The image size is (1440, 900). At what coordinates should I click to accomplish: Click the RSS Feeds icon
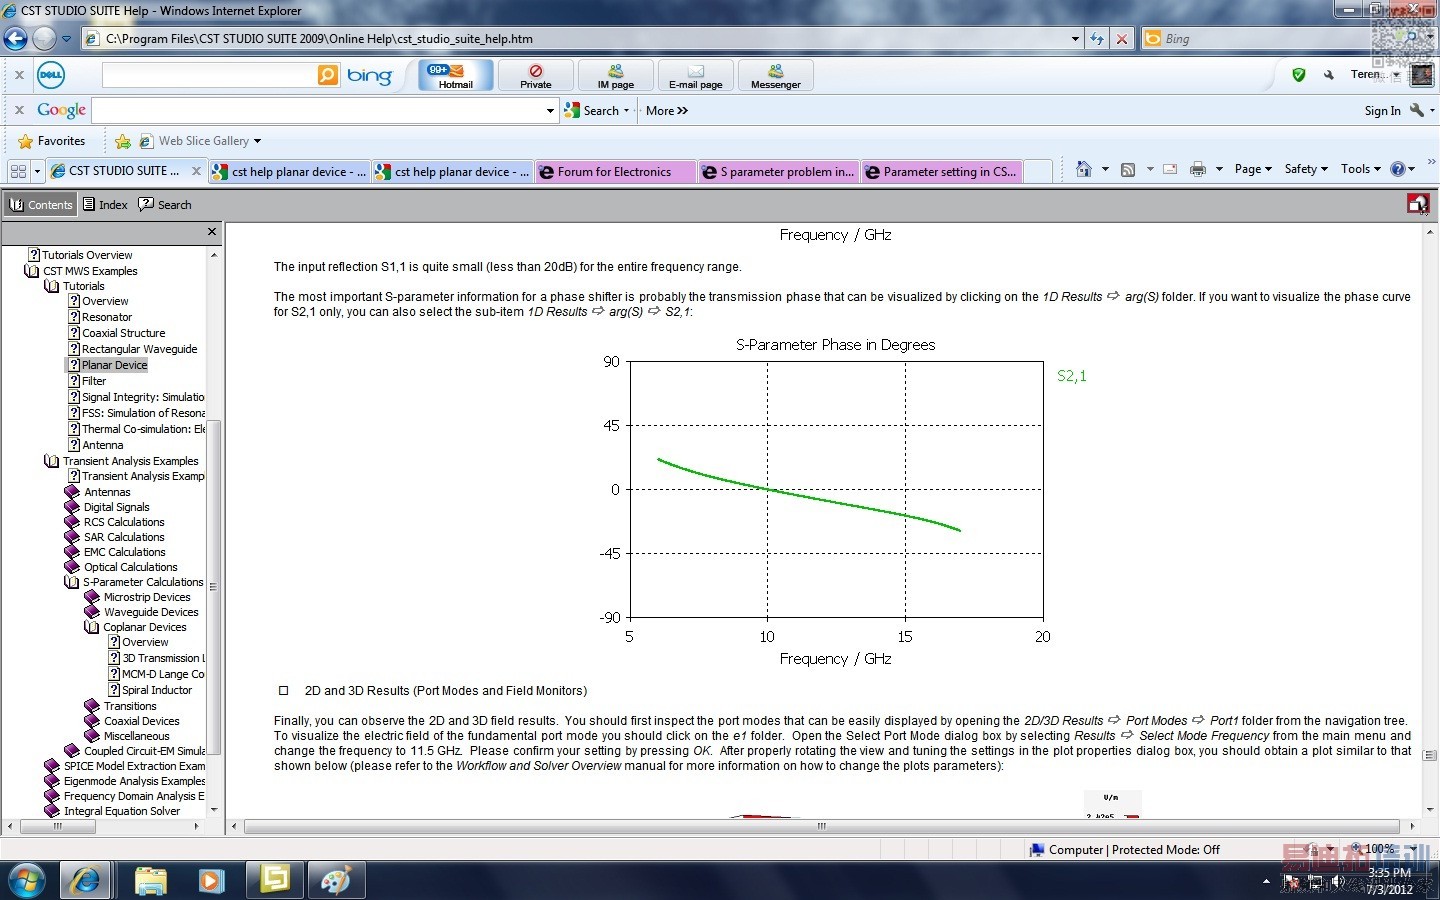click(1128, 170)
